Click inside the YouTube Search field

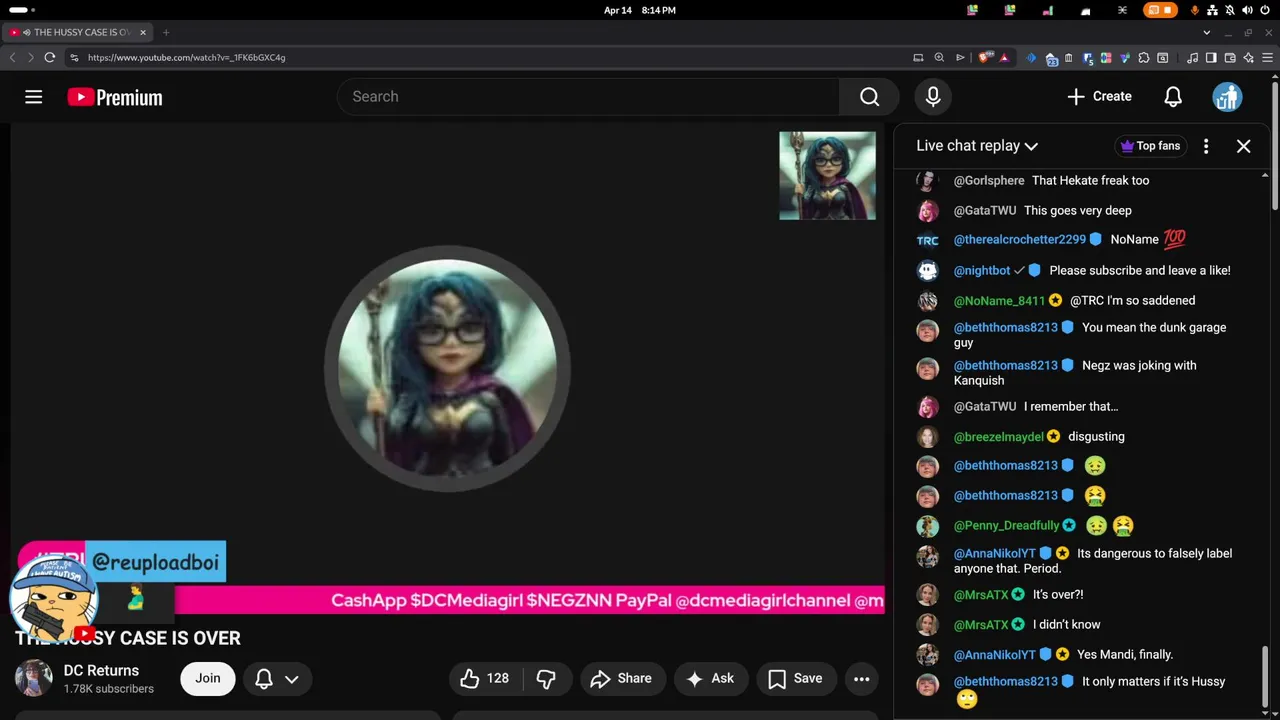[x=588, y=97]
